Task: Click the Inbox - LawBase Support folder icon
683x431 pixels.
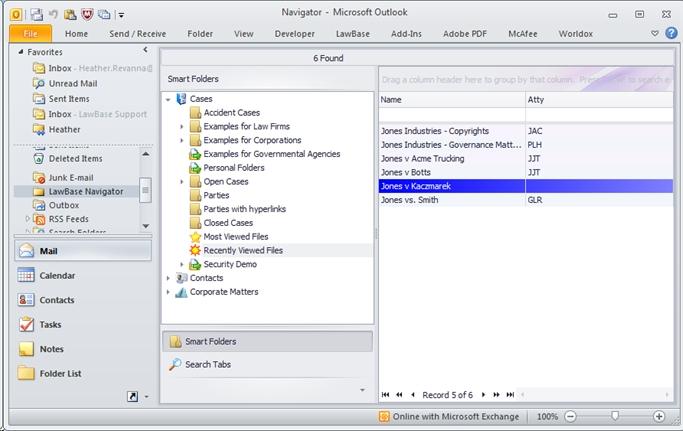Action: point(39,114)
